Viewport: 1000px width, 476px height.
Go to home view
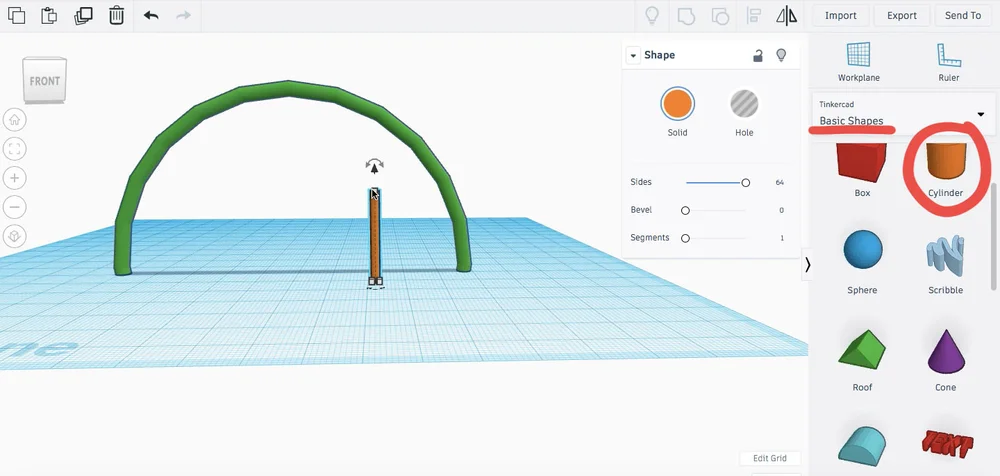(x=15, y=120)
